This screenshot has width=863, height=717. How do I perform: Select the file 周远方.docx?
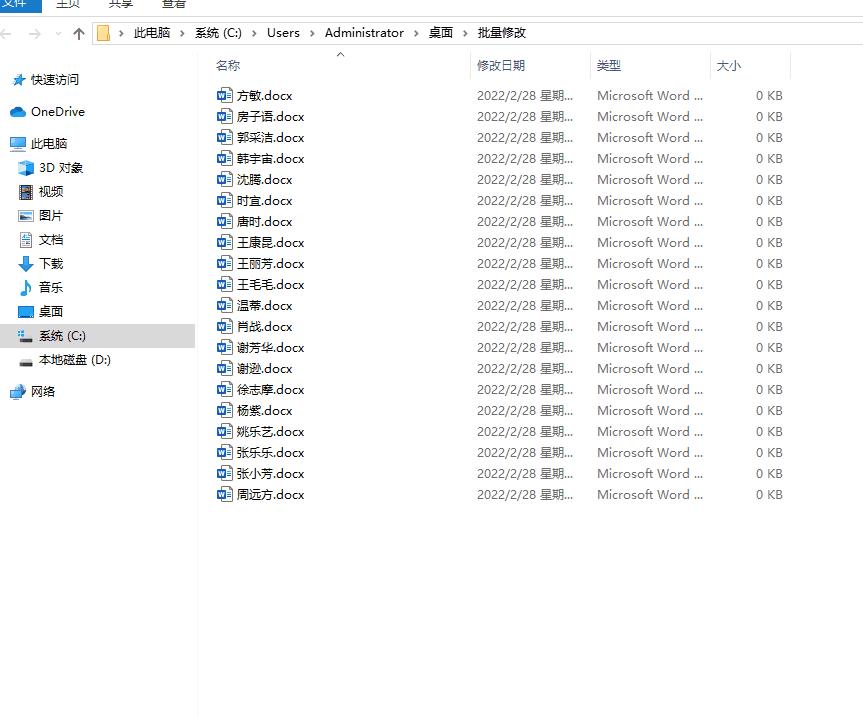270,495
